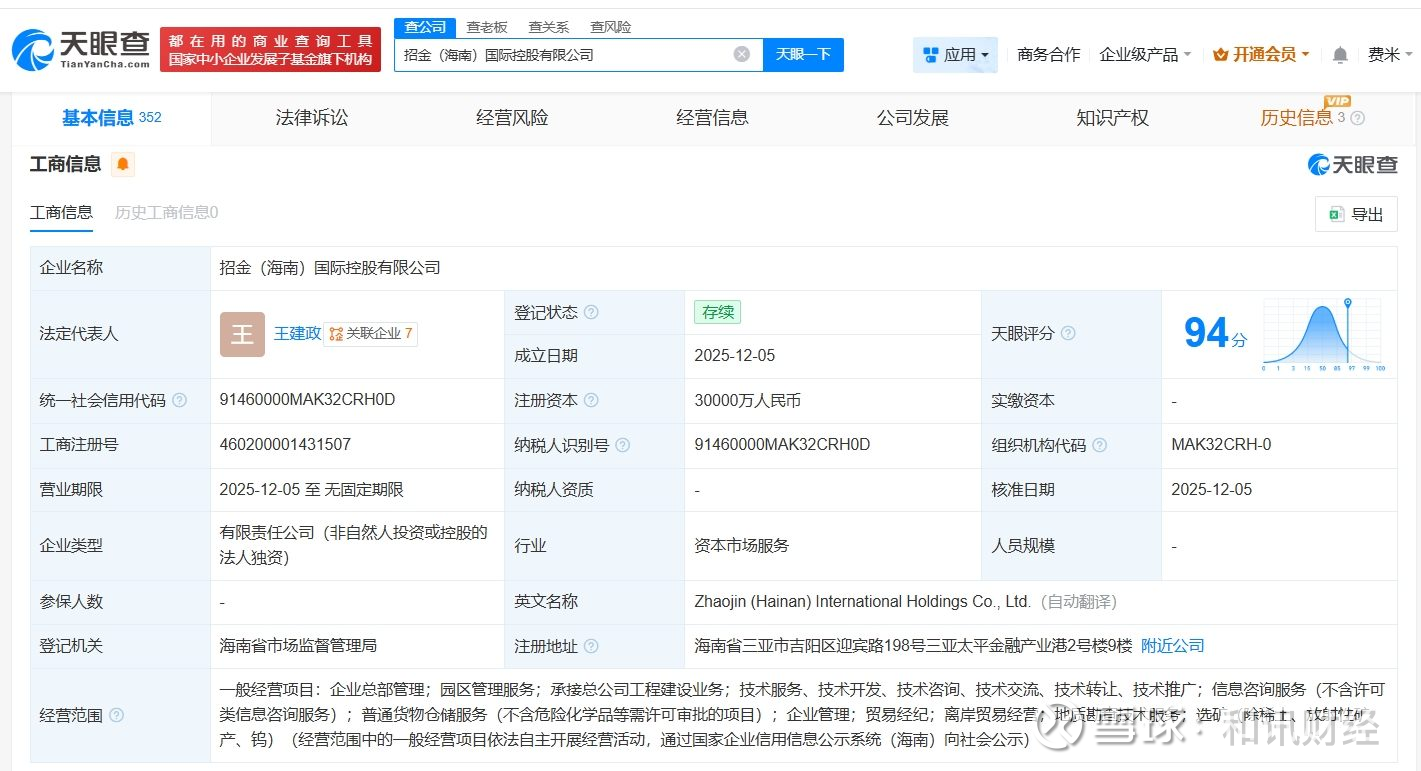The width and height of the screenshot is (1421, 771).
Task: Click the company name search input field
Action: [560, 55]
